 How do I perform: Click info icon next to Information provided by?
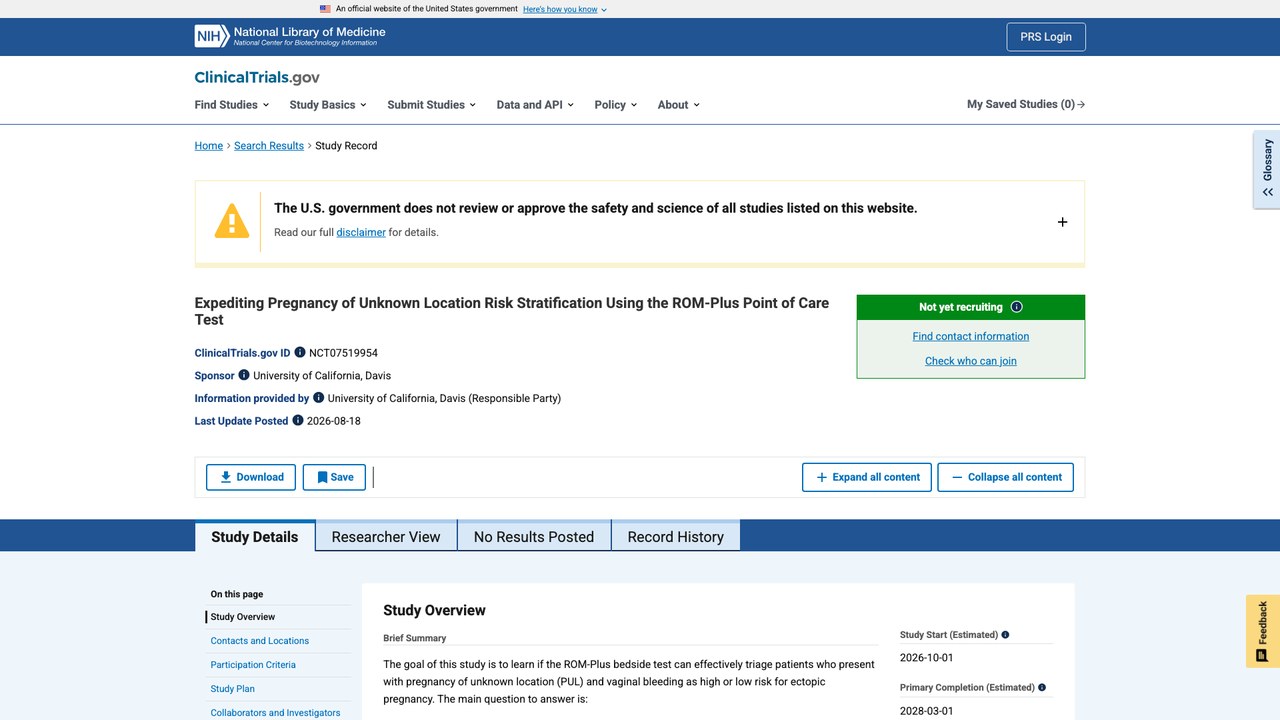click(x=319, y=398)
